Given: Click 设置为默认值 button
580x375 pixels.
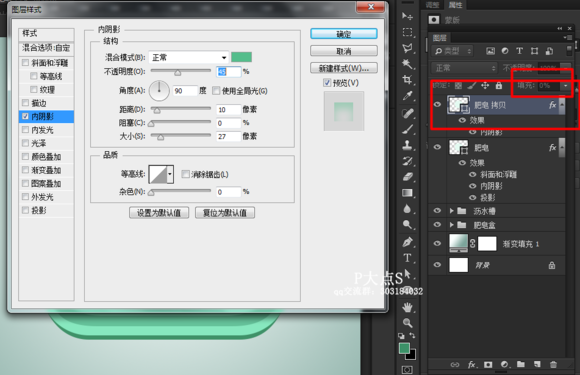Looking at the screenshot, I should [159, 213].
